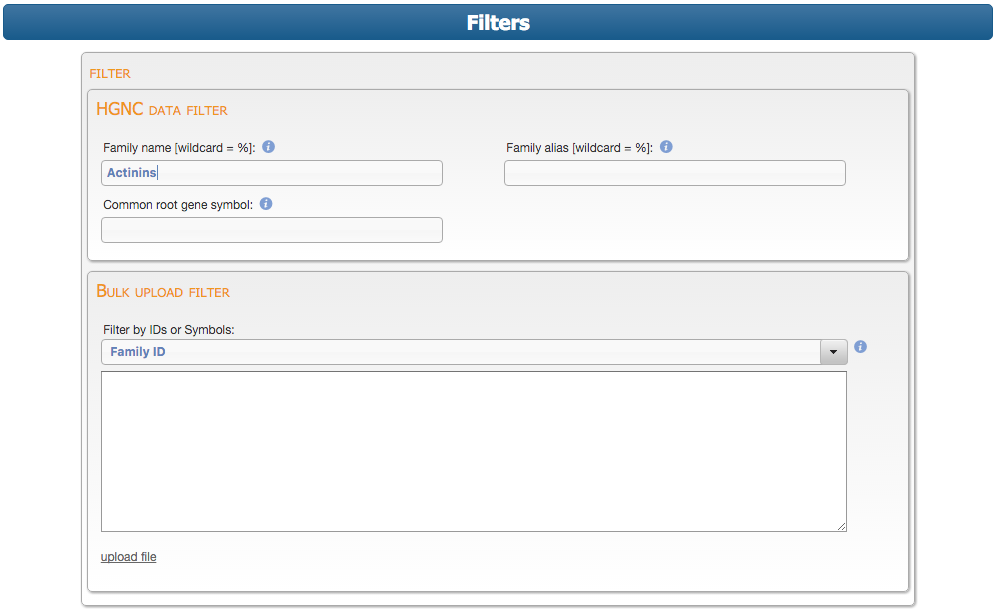
Task: Click the Family alias wildcard label
Action: click(x=579, y=148)
